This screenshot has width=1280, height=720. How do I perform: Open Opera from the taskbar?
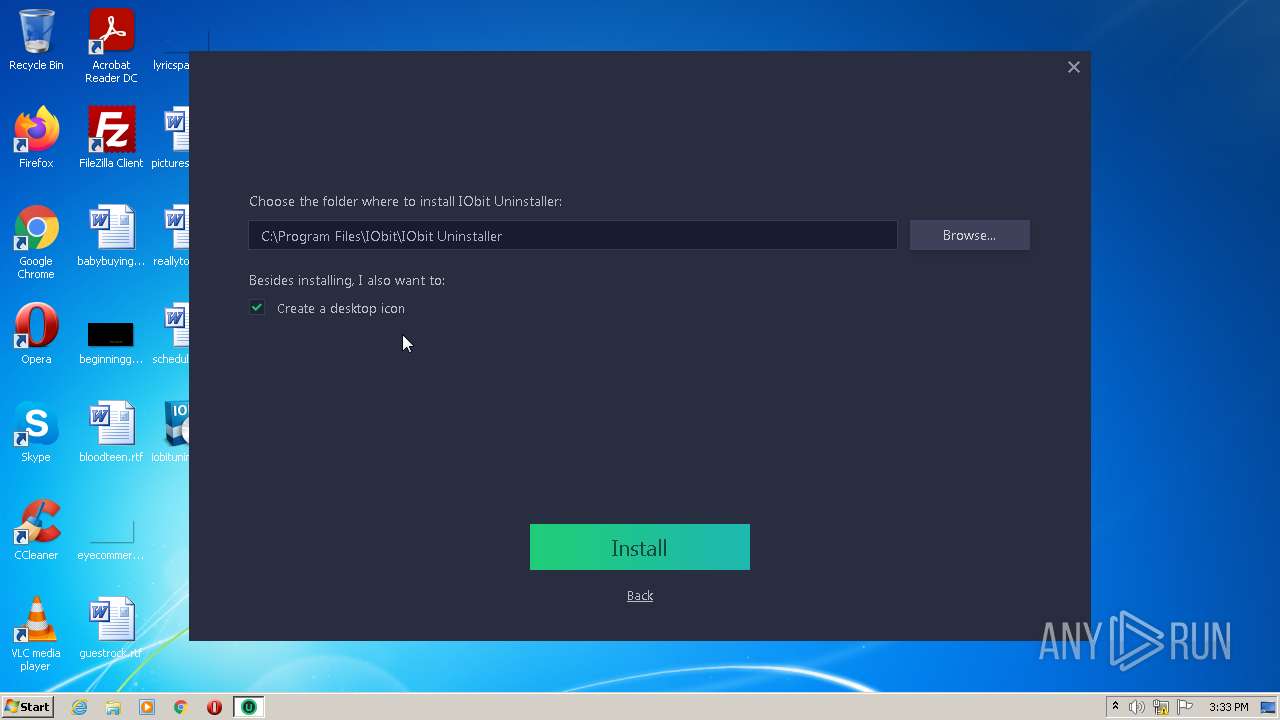[214, 707]
